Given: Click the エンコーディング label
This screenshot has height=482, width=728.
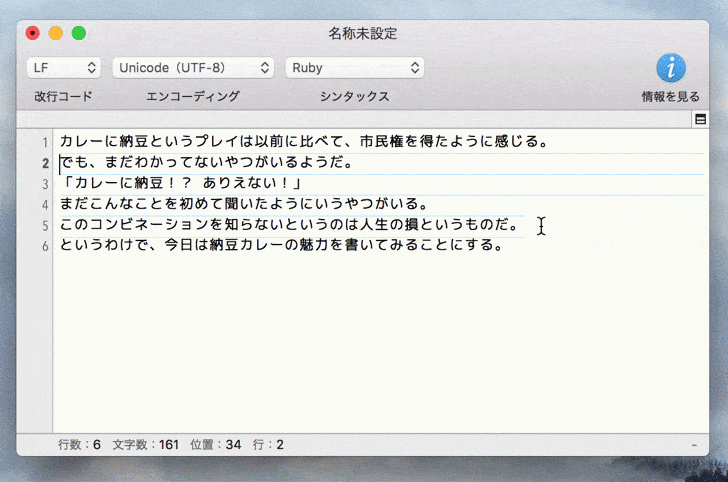Looking at the screenshot, I should coord(193,96).
